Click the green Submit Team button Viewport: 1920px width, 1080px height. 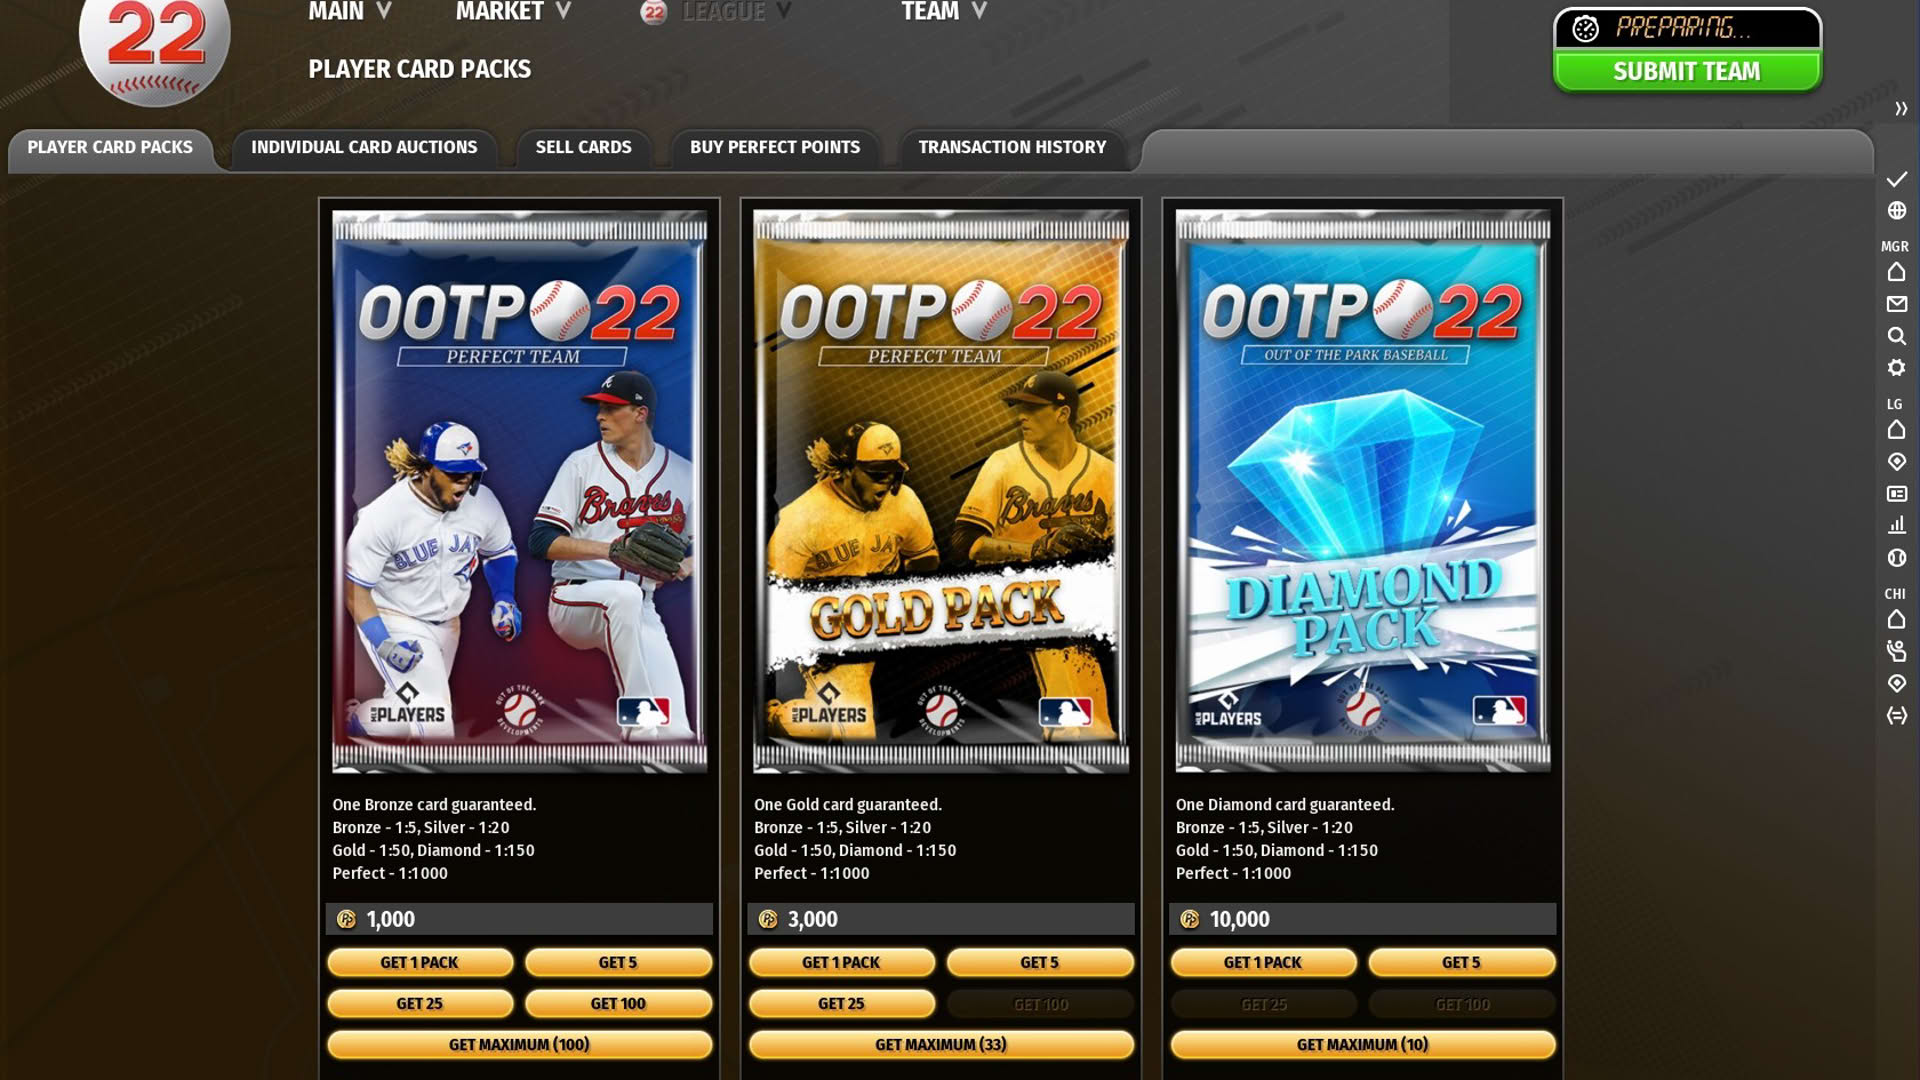[1687, 72]
